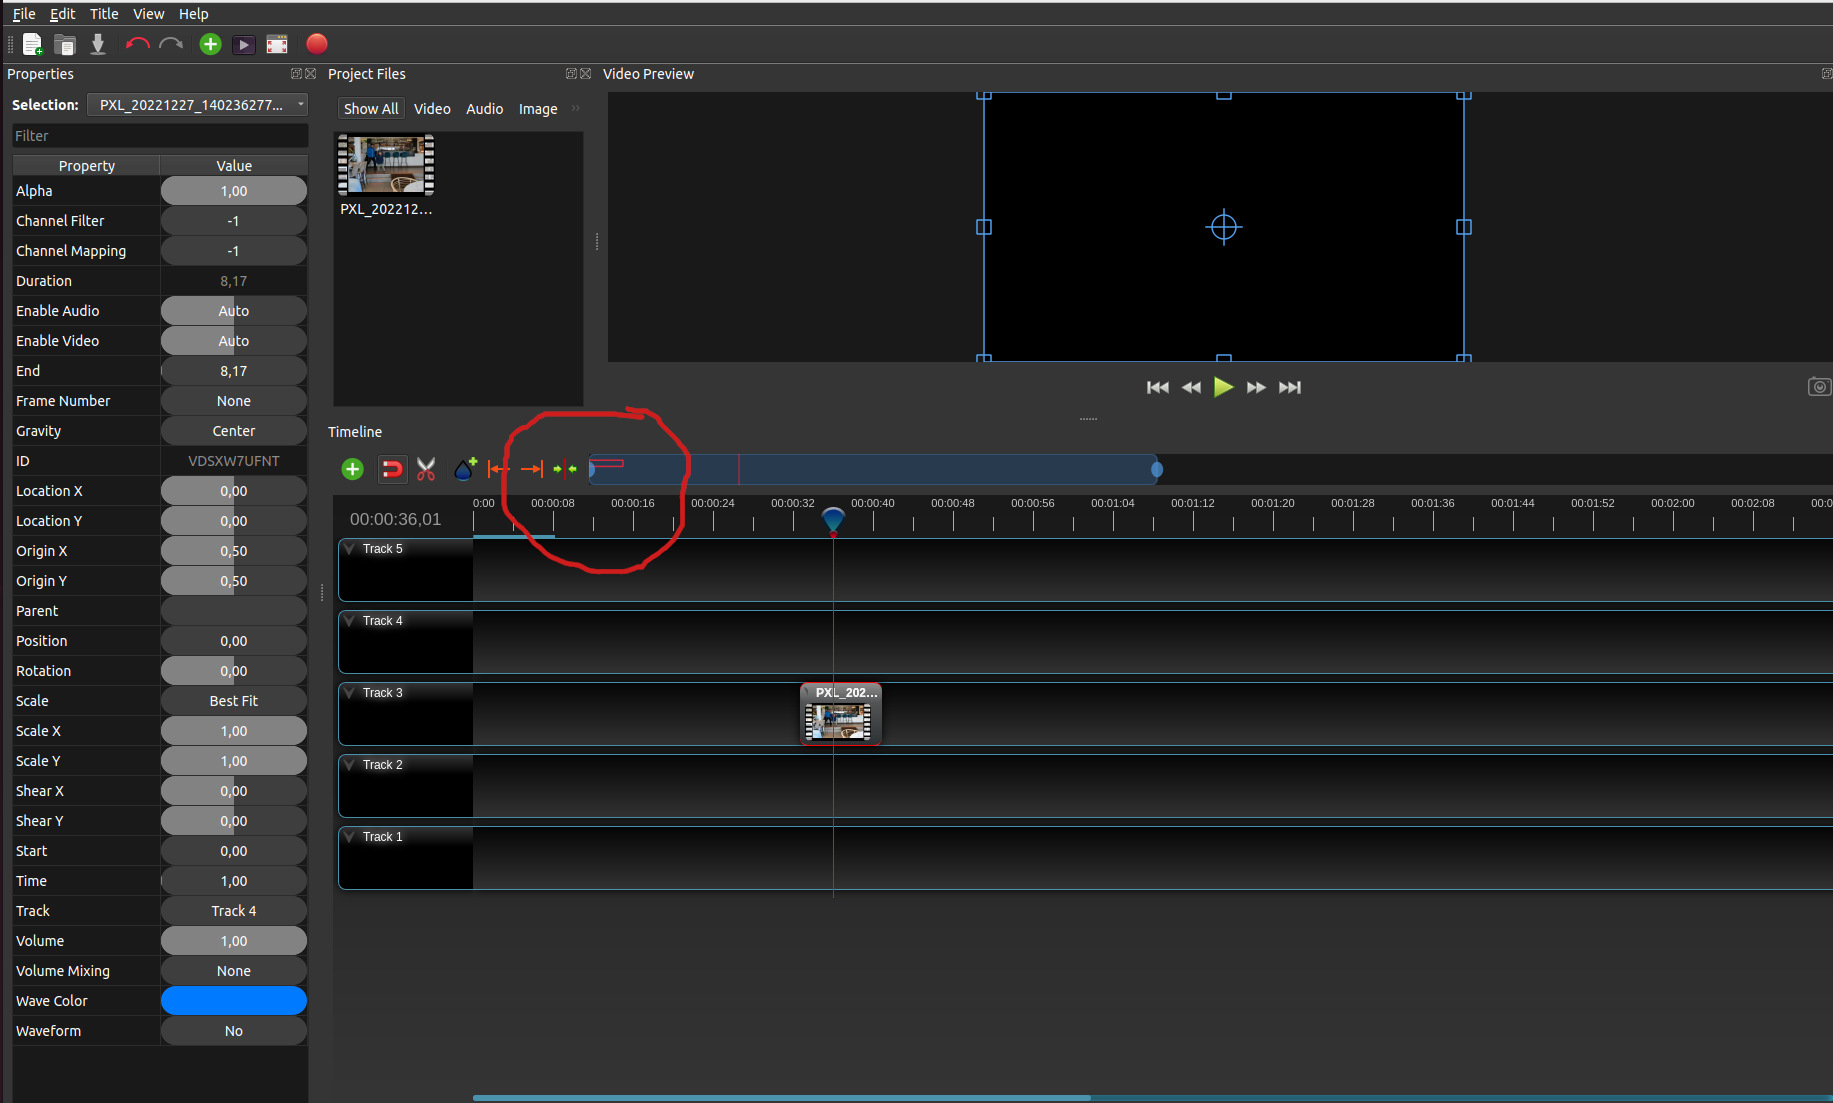Select the razor tool to cut clips
Image resolution: width=1833 pixels, height=1103 pixels.
point(426,469)
